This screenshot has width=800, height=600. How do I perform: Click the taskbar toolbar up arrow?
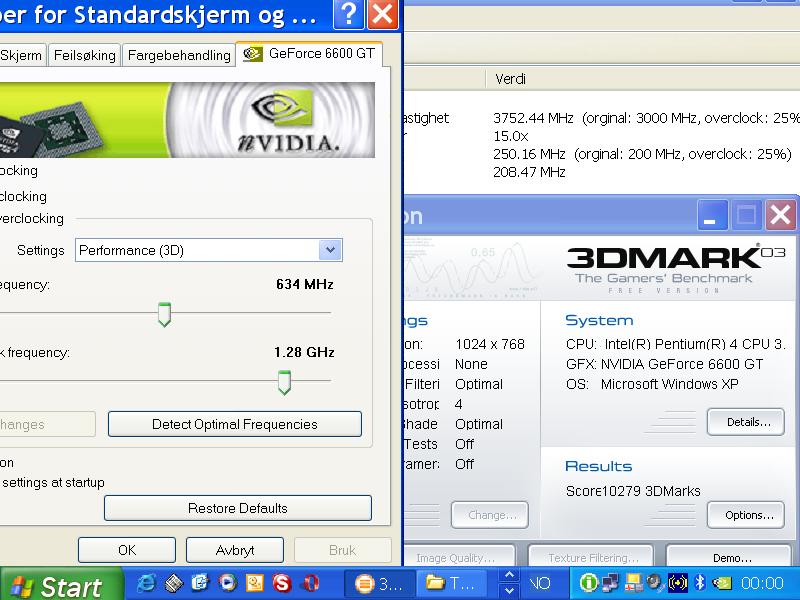tap(509, 575)
